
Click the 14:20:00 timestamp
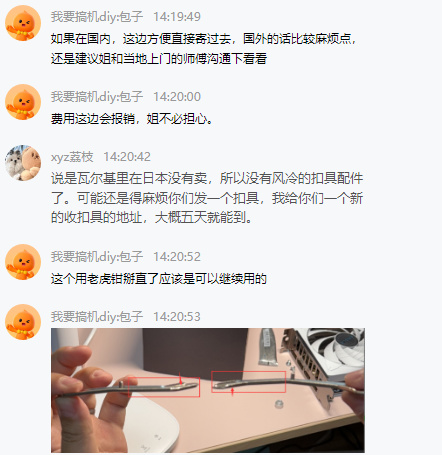click(177, 97)
